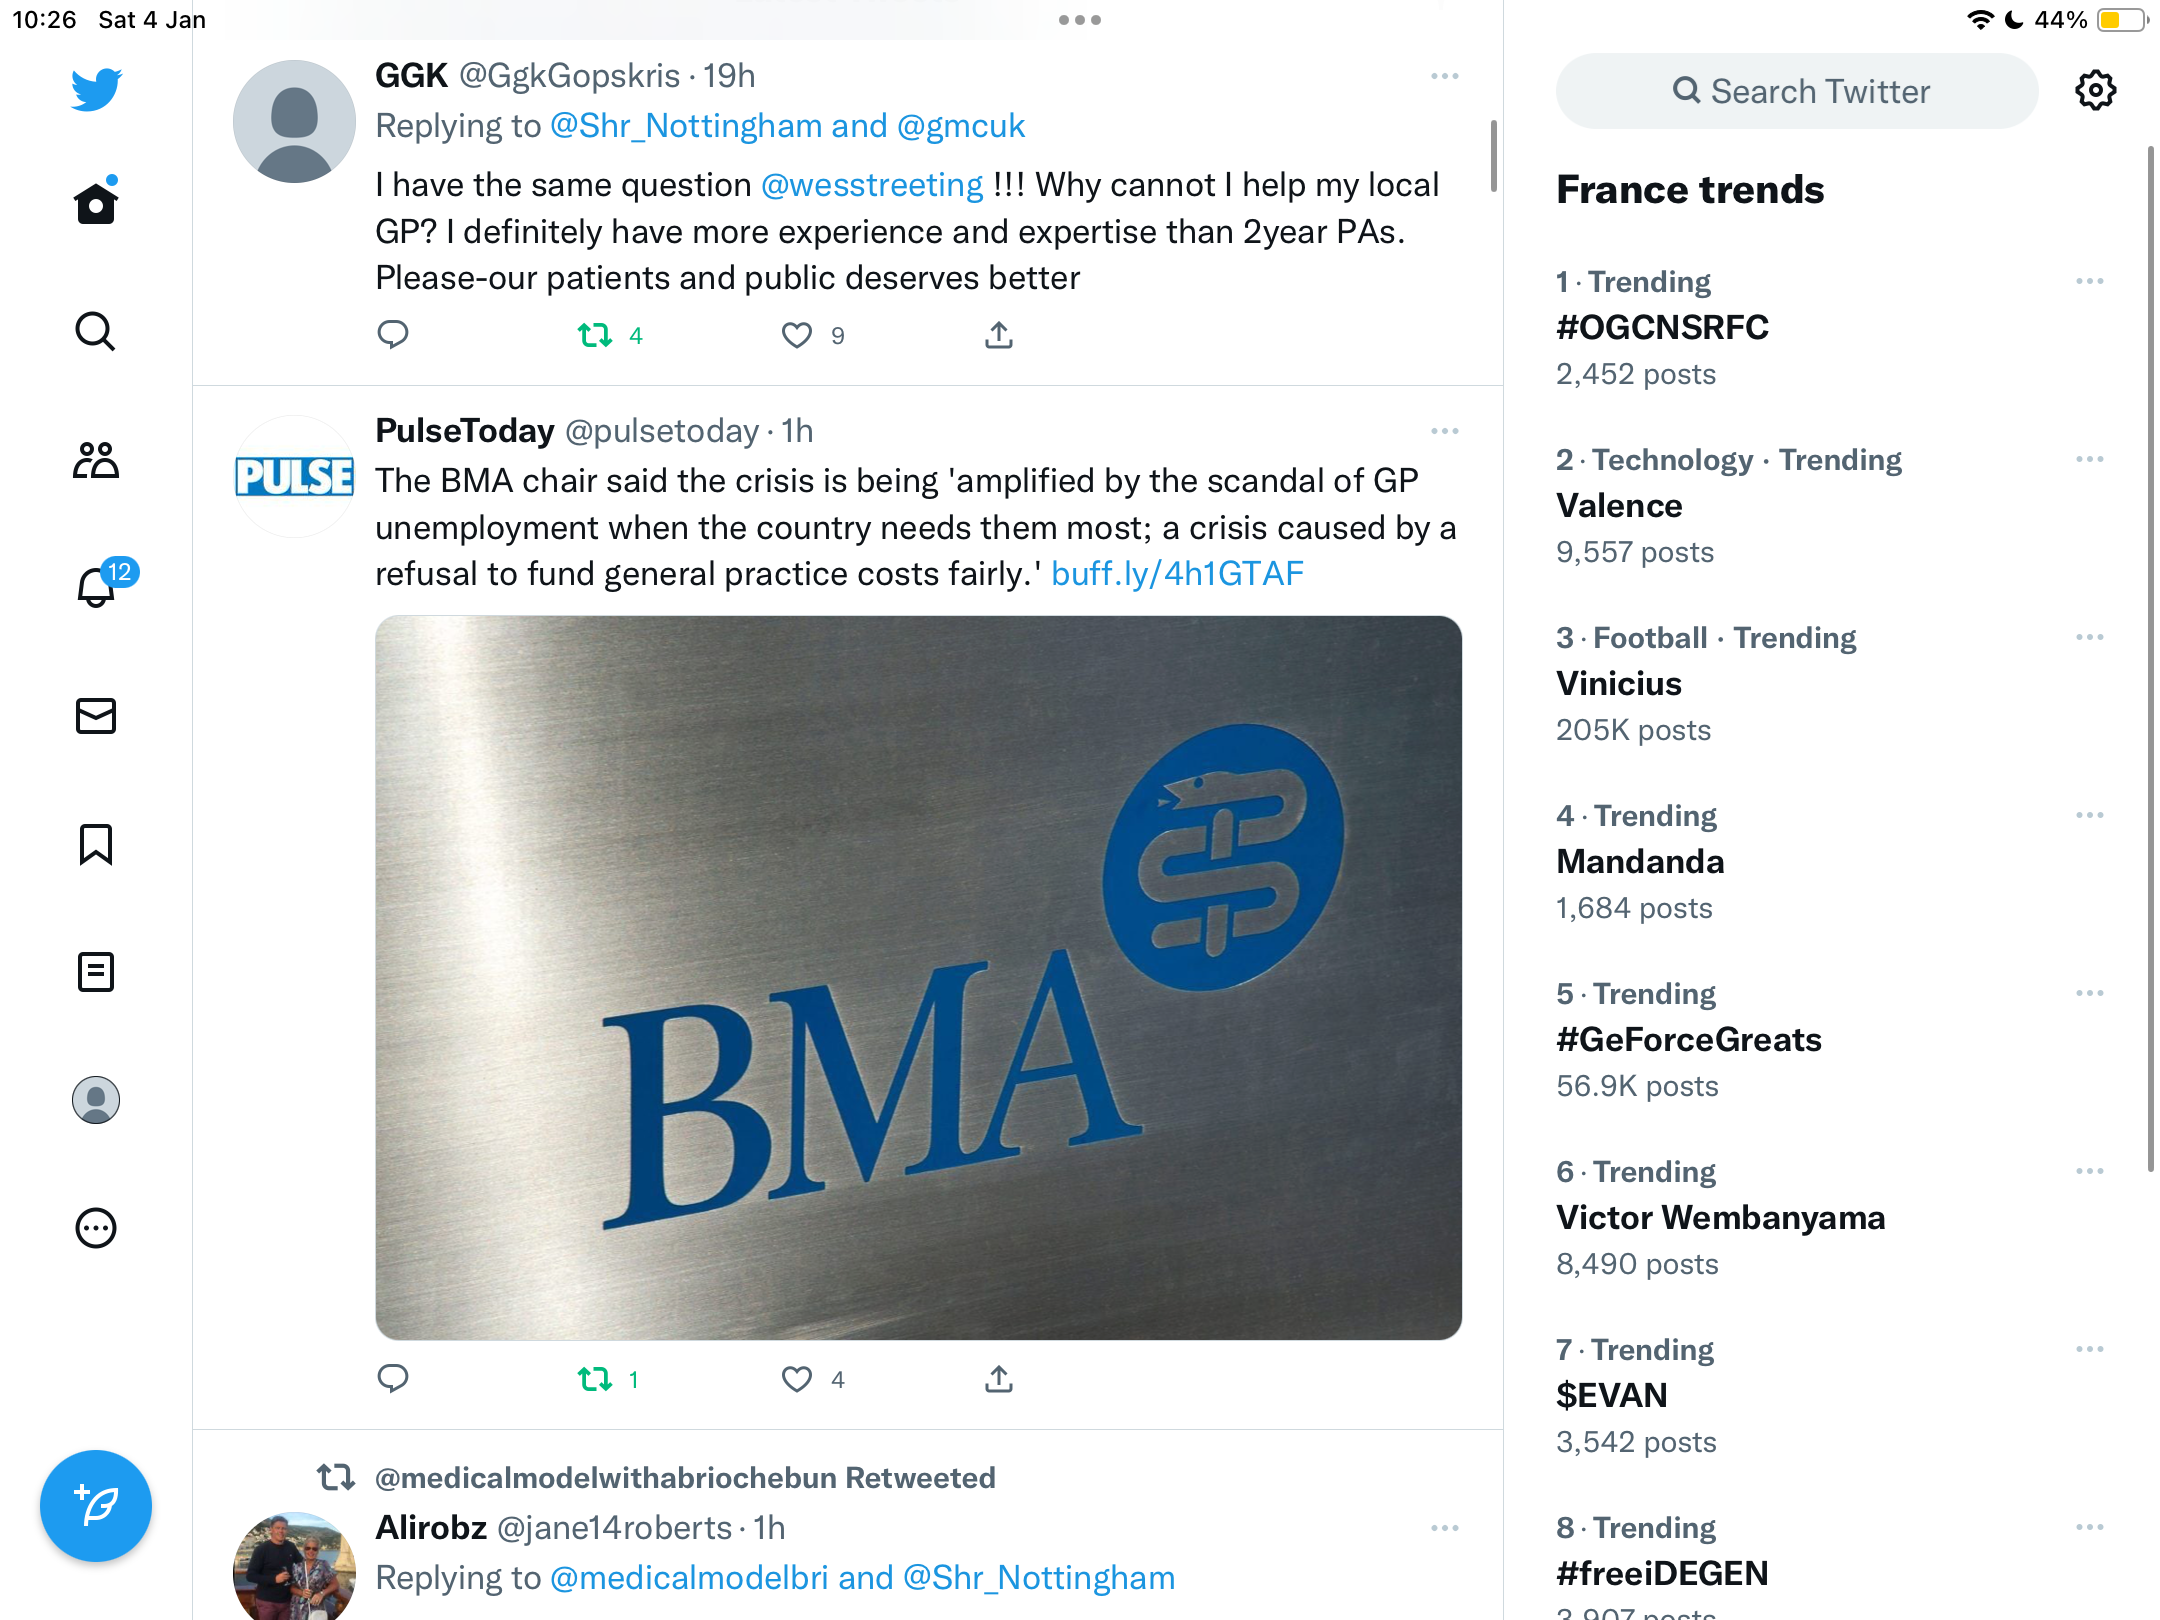Image resolution: width=2160 pixels, height=1620 pixels.
Task: Open more options for Vinicius trend
Action: [x=2089, y=637]
